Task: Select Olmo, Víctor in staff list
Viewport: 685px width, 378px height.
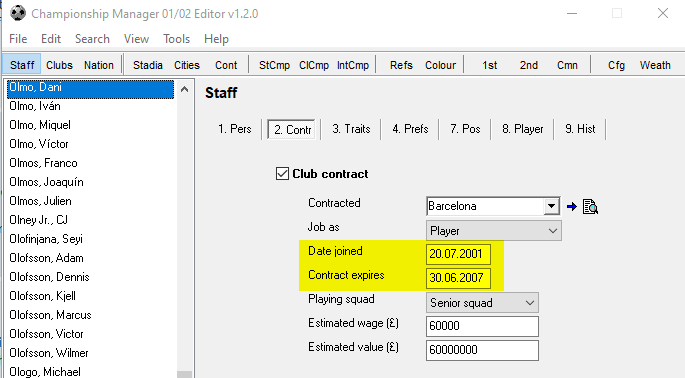Action: (91, 144)
